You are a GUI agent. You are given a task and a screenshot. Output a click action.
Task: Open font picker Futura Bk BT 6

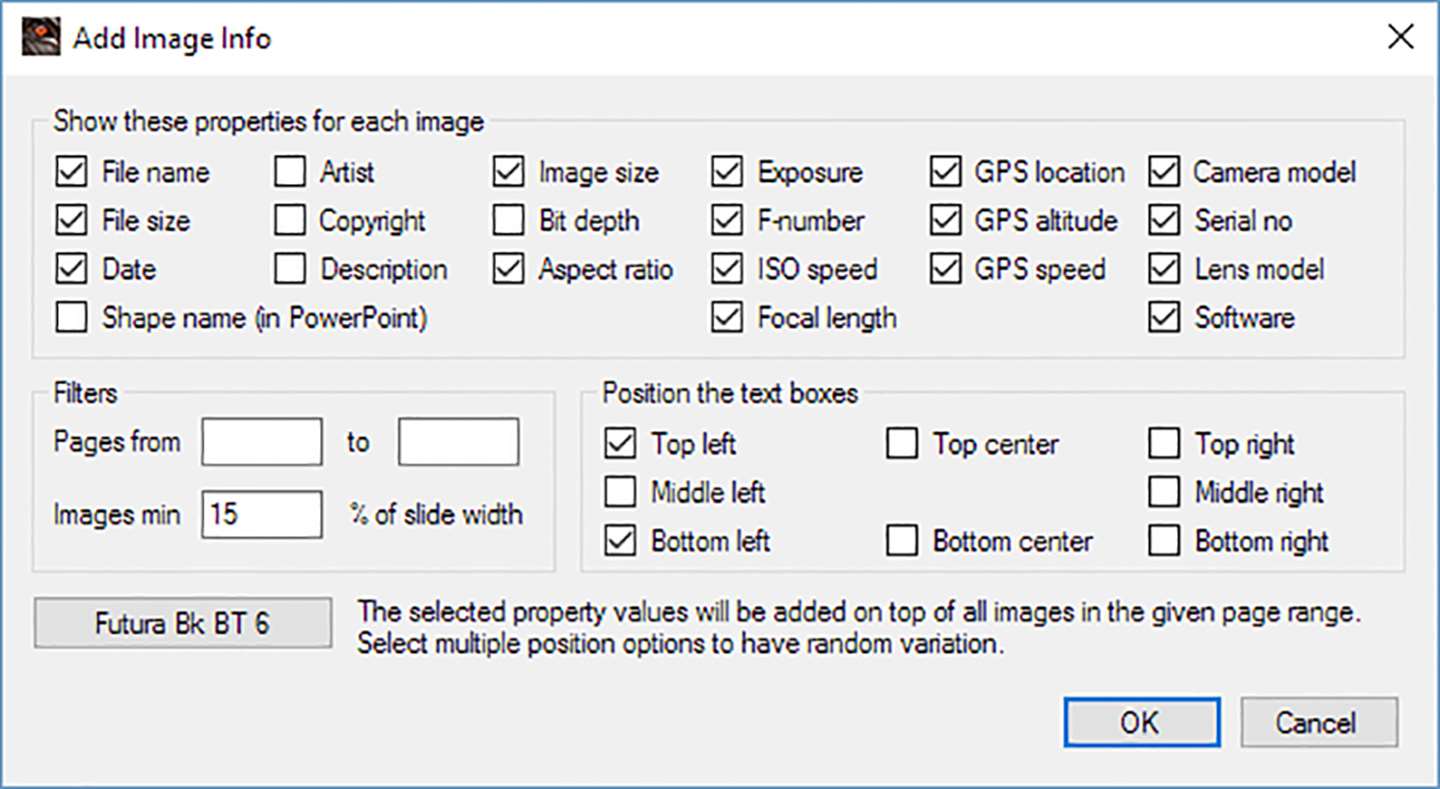click(182, 624)
